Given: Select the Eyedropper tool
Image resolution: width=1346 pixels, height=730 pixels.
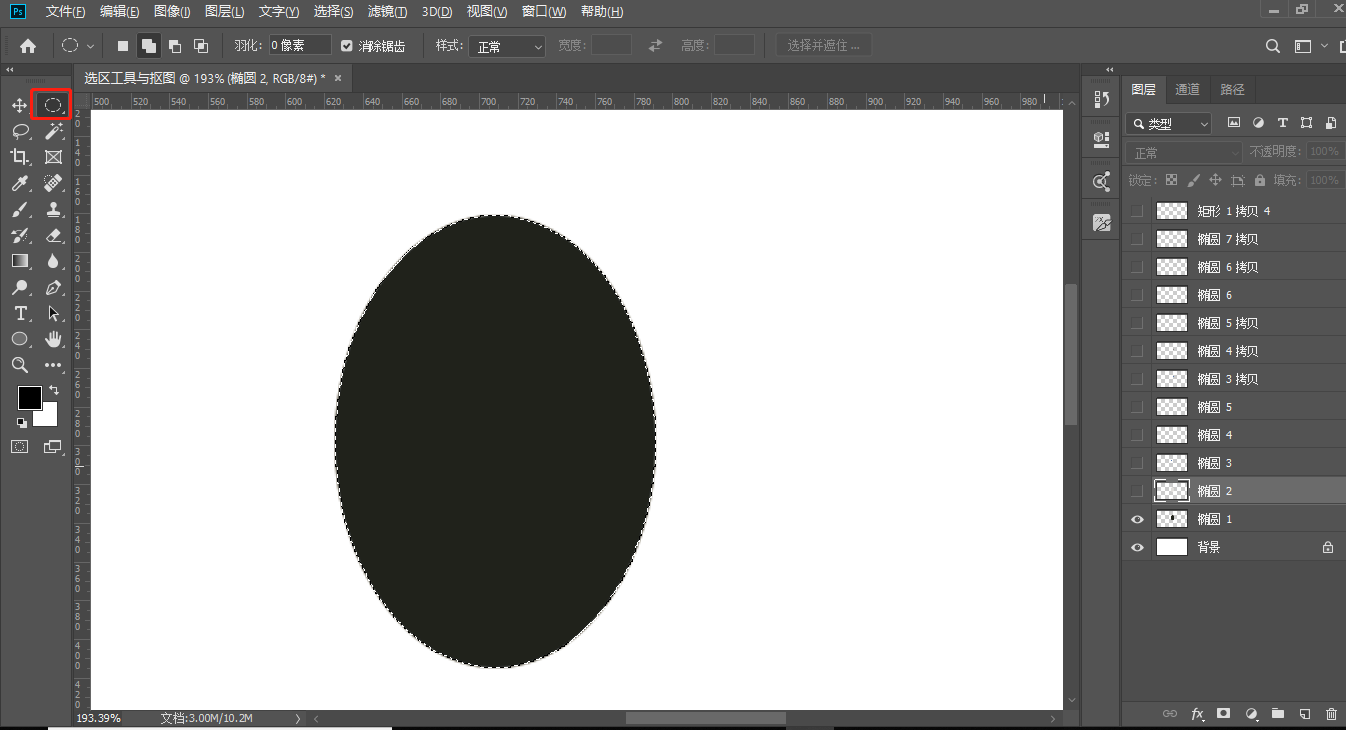Looking at the screenshot, I should click(20, 183).
